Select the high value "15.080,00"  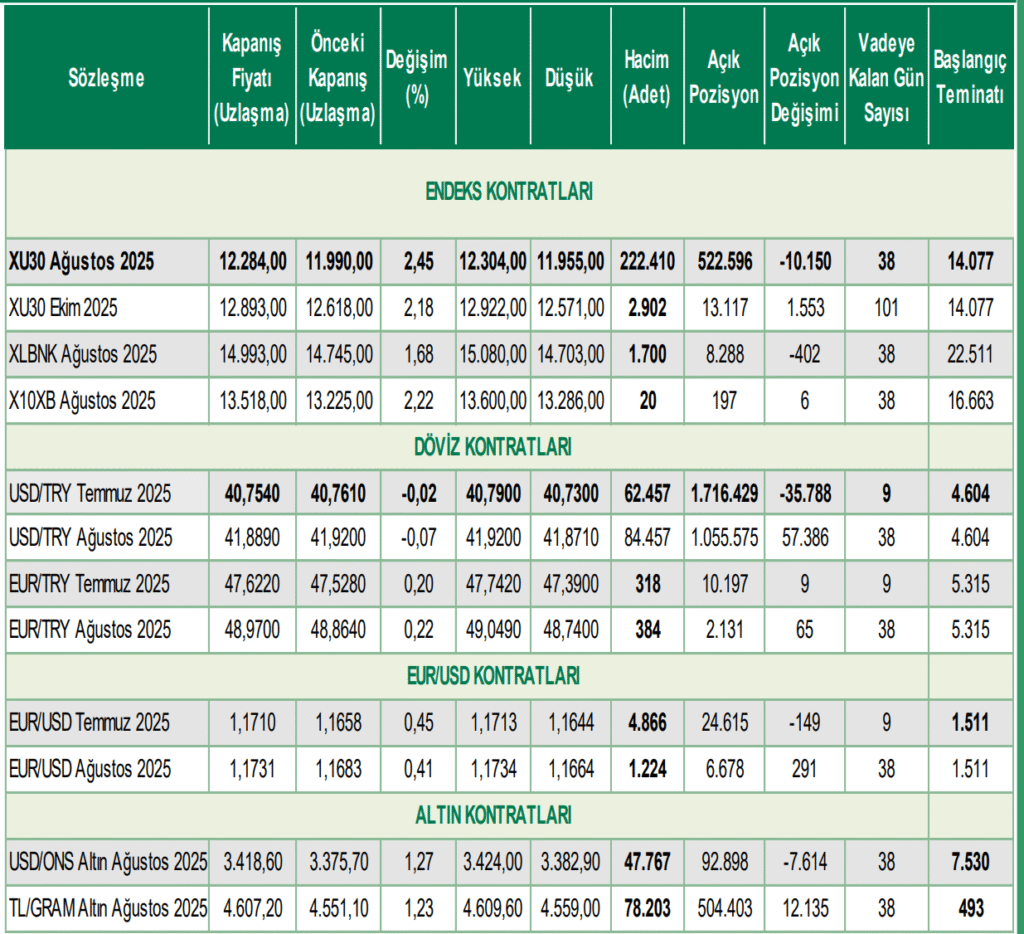tap(492, 355)
